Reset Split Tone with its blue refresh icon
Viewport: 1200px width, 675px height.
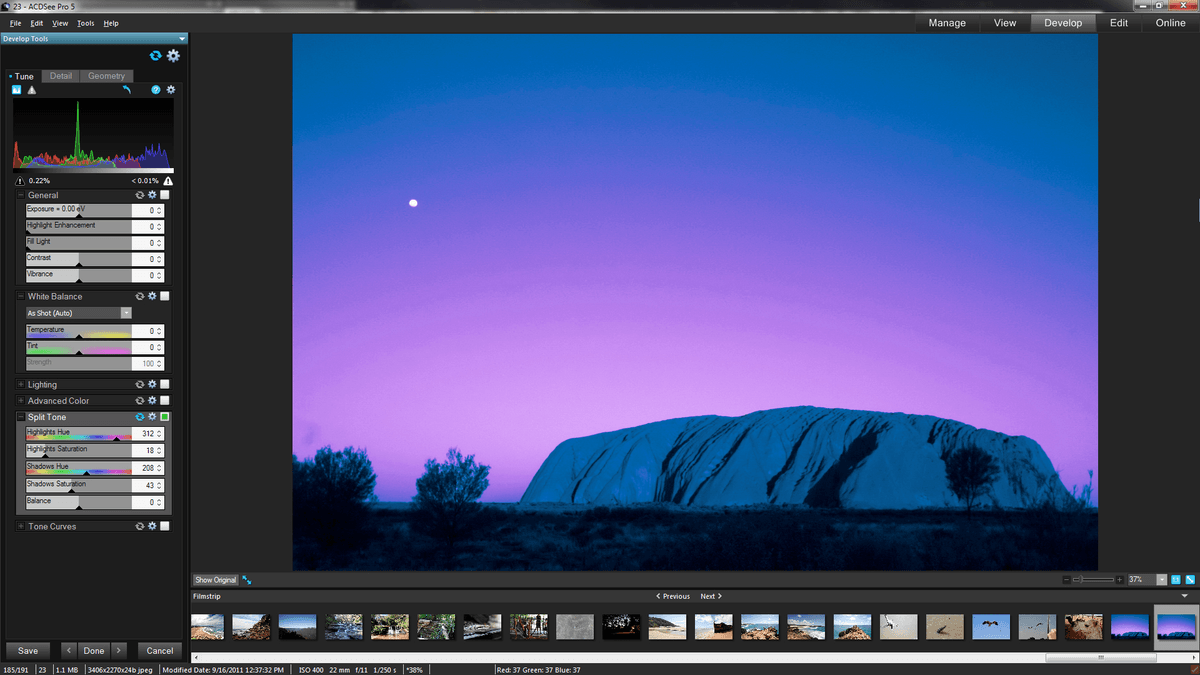coord(140,417)
